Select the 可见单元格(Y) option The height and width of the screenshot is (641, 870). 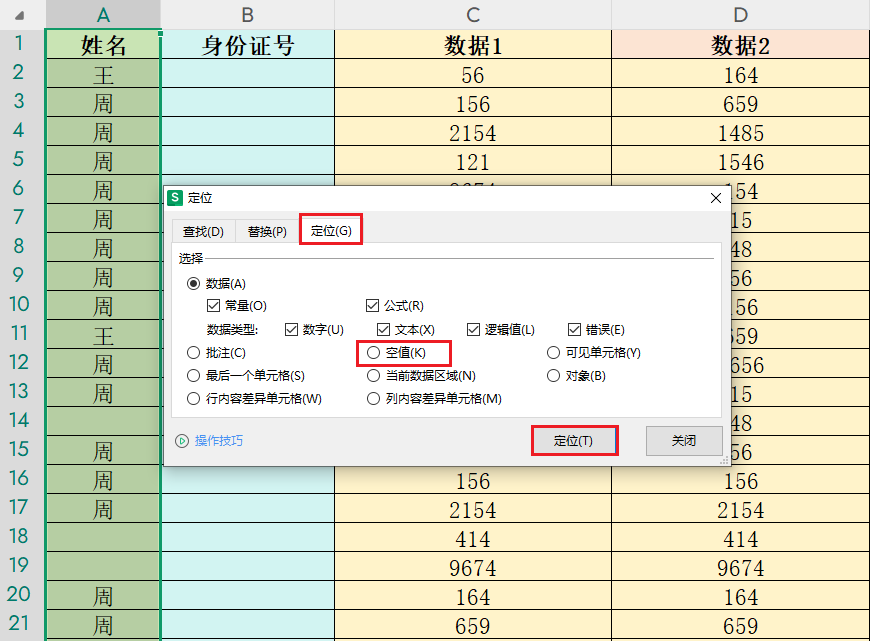pos(555,353)
